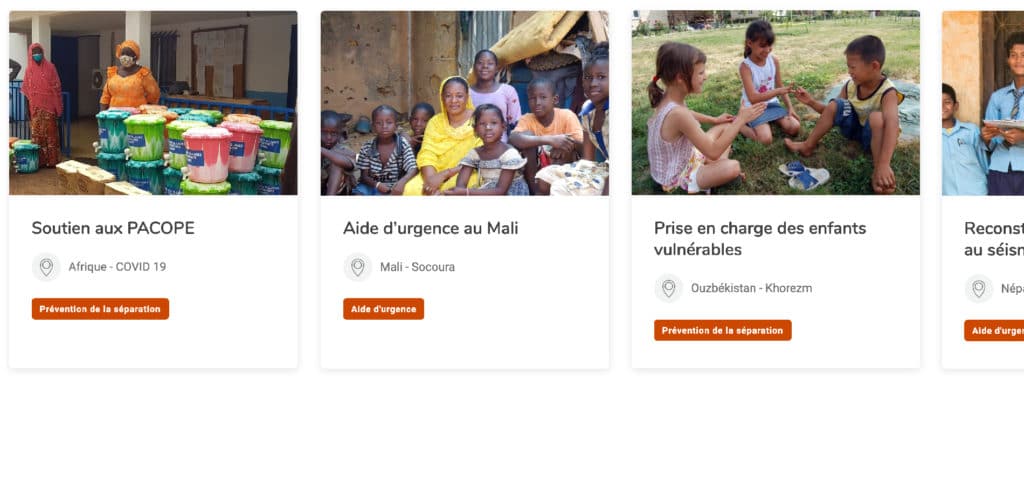Click location pin icon beside Mali - Socoura
The height and width of the screenshot is (483, 1024).
[x=357, y=267]
